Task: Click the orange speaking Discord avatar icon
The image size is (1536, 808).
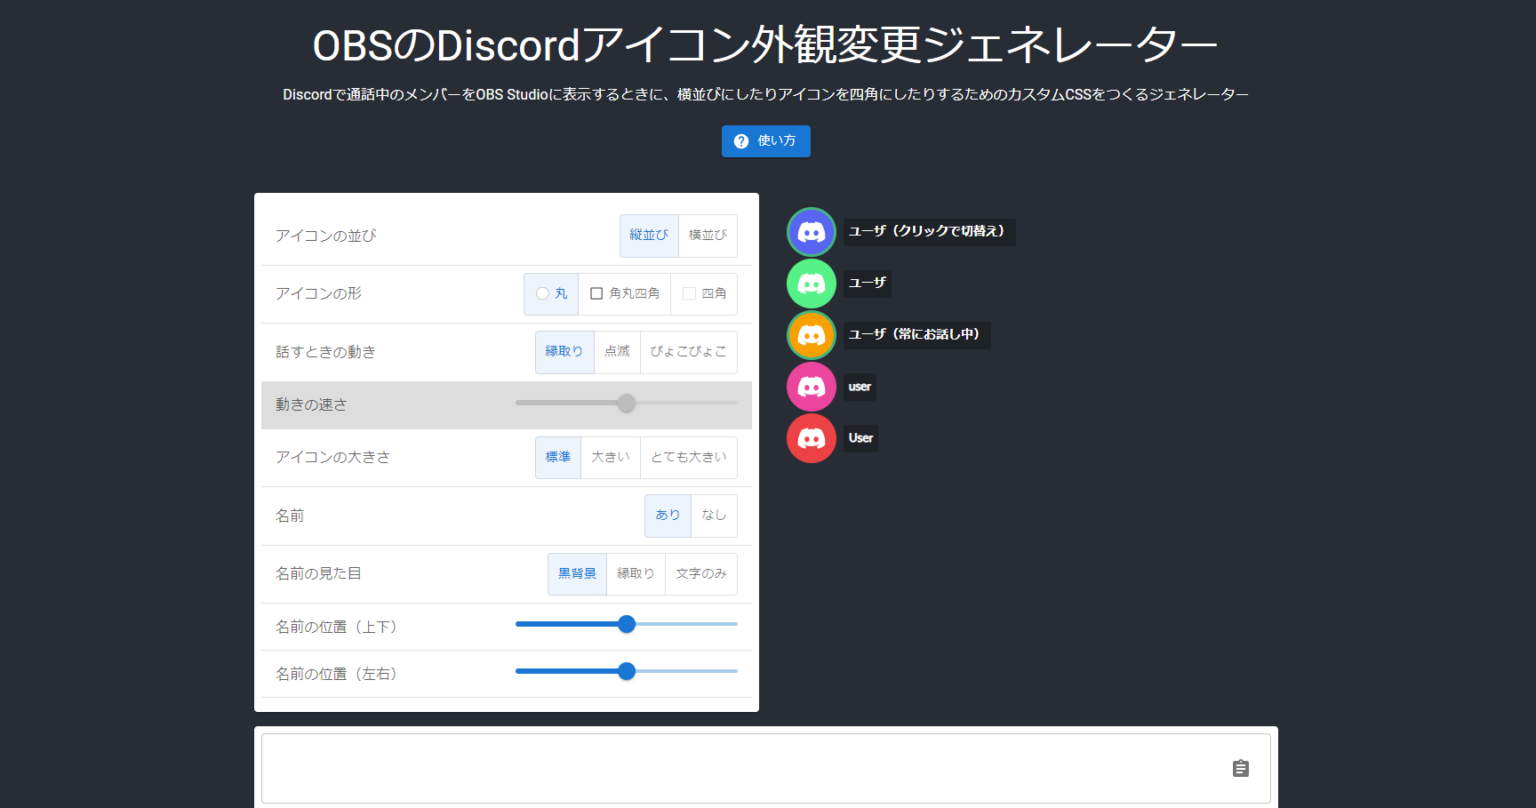Action: [x=811, y=335]
